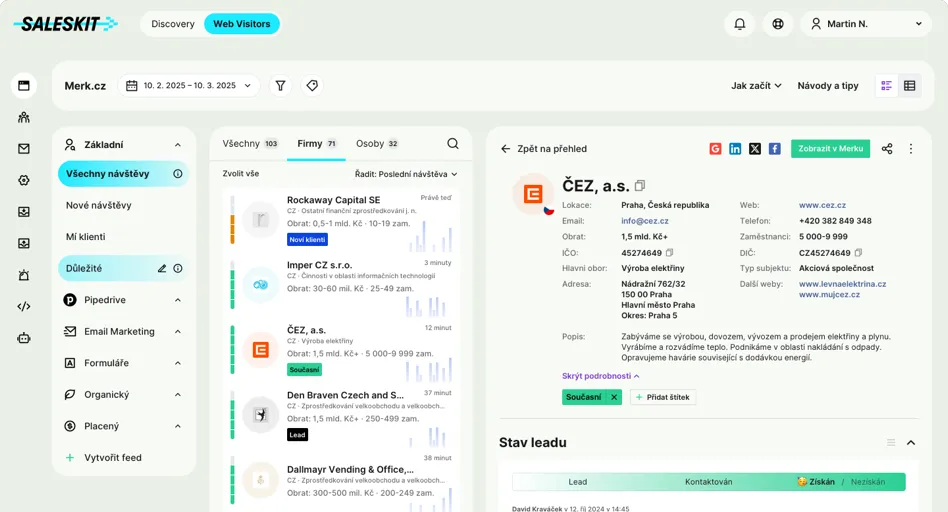Open the robot sidebar icon
Image resolution: width=948 pixels, height=512 pixels.
coord(24,338)
